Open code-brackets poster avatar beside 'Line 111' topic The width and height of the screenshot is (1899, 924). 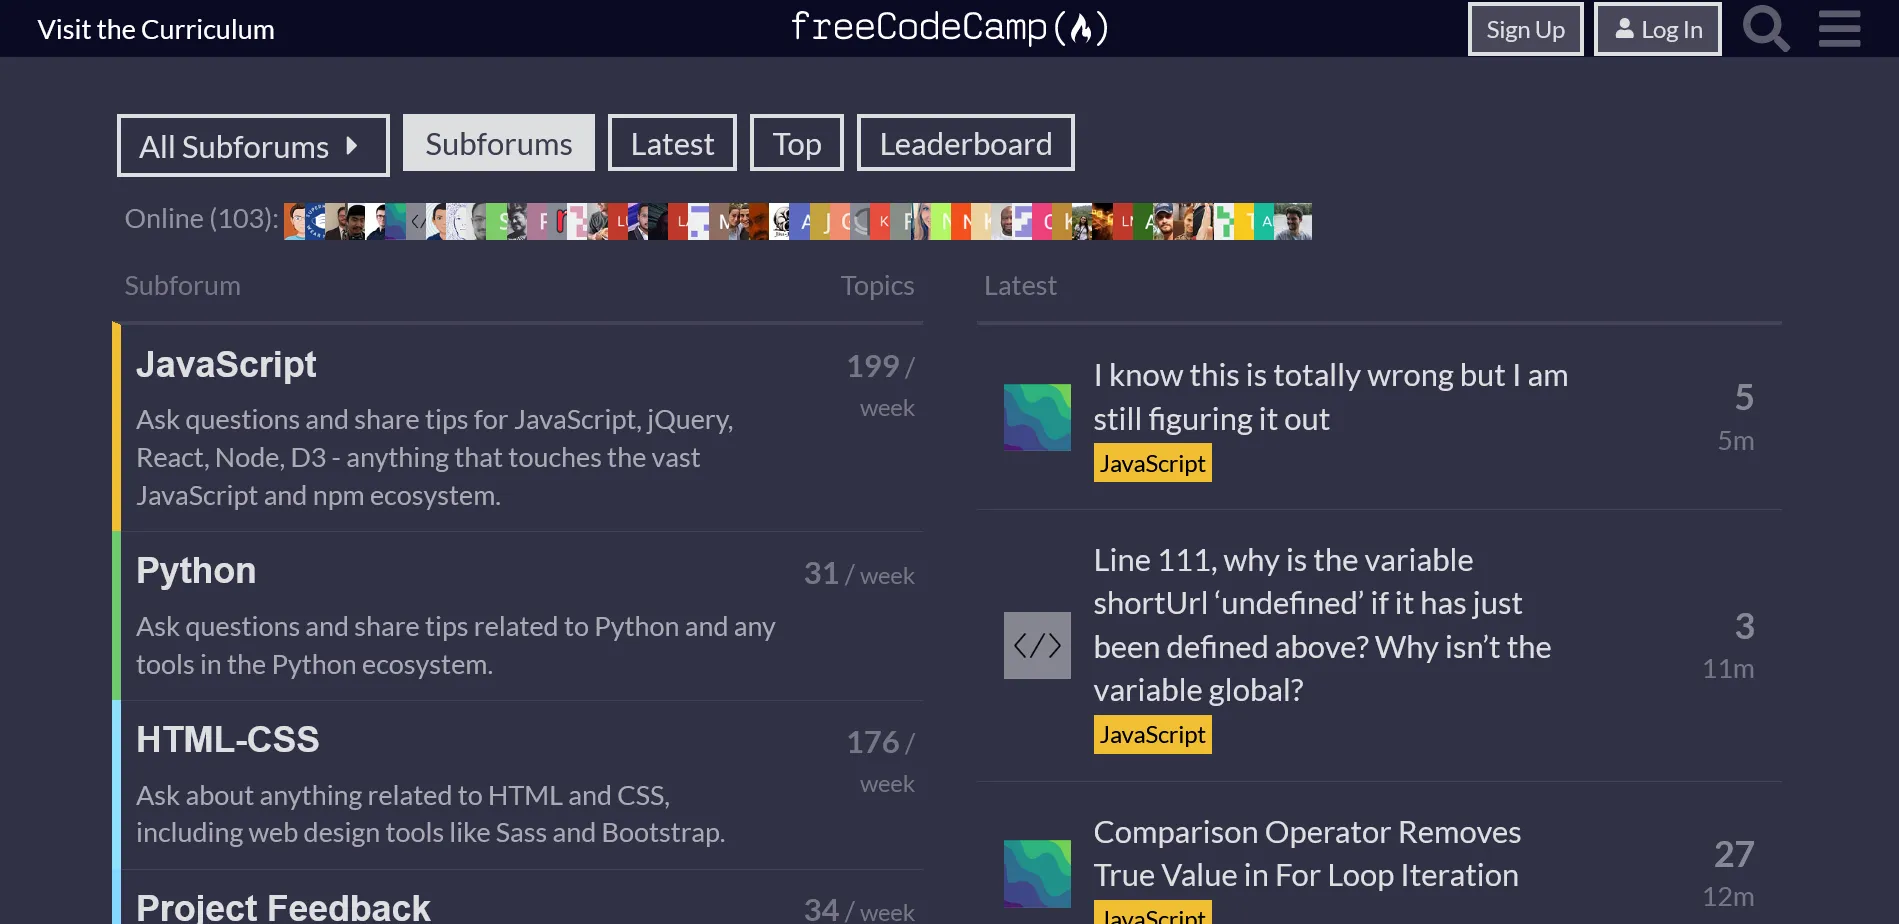pos(1037,645)
